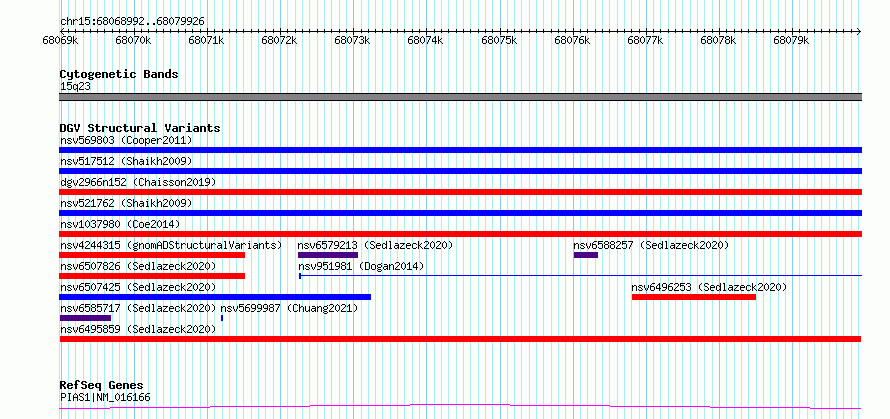Viewport: 890px width, 419px height.
Task: Click the 68071k ruler tick label
Action: [x=207, y=41]
